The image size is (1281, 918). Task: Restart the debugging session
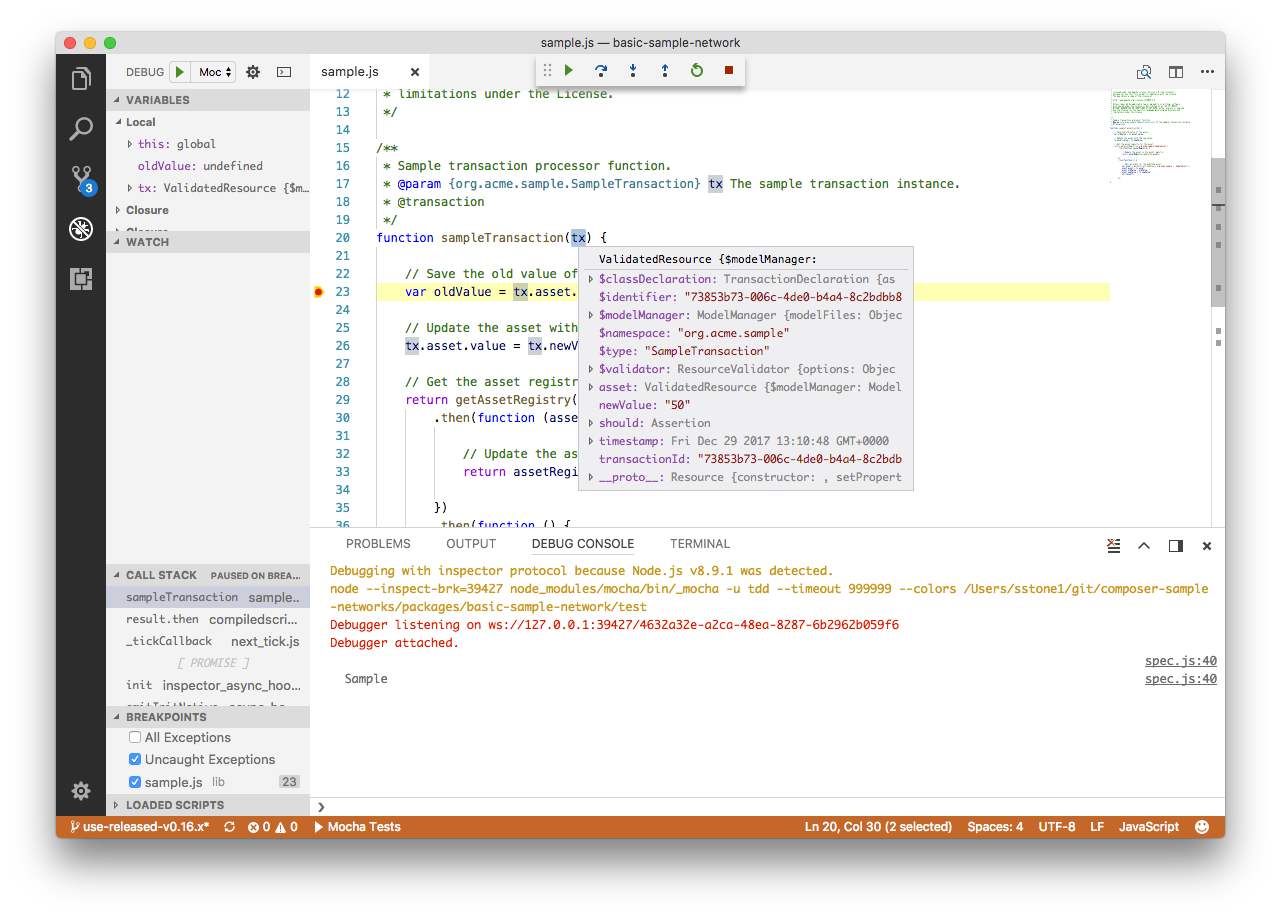click(697, 70)
